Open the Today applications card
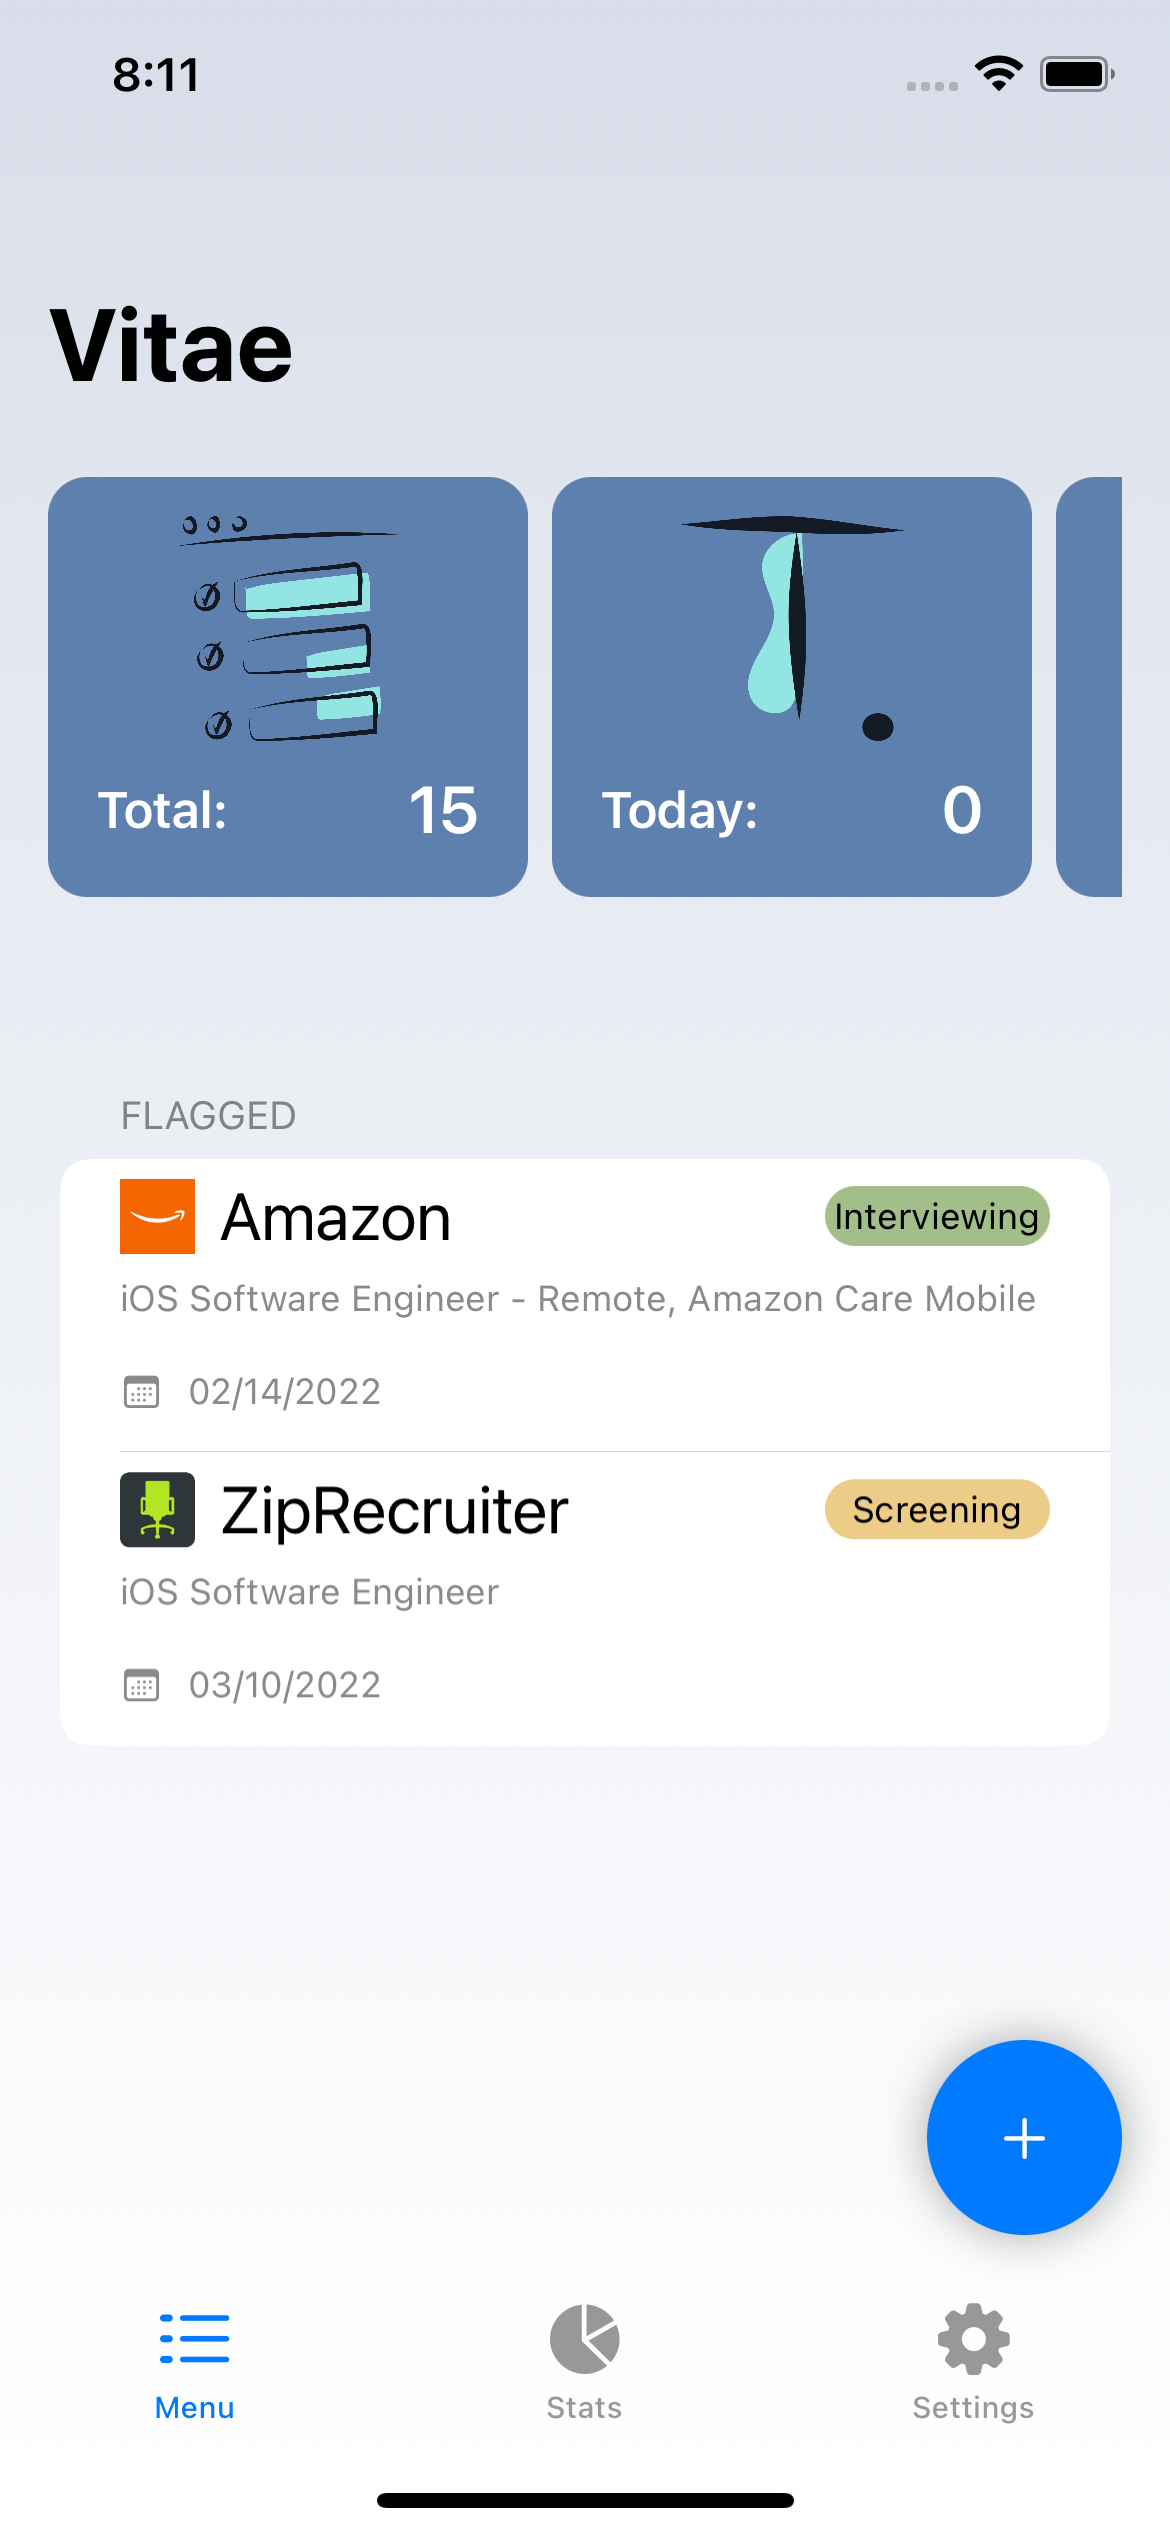The width and height of the screenshot is (1170, 2532). pyautogui.click(x=792, y=687)
